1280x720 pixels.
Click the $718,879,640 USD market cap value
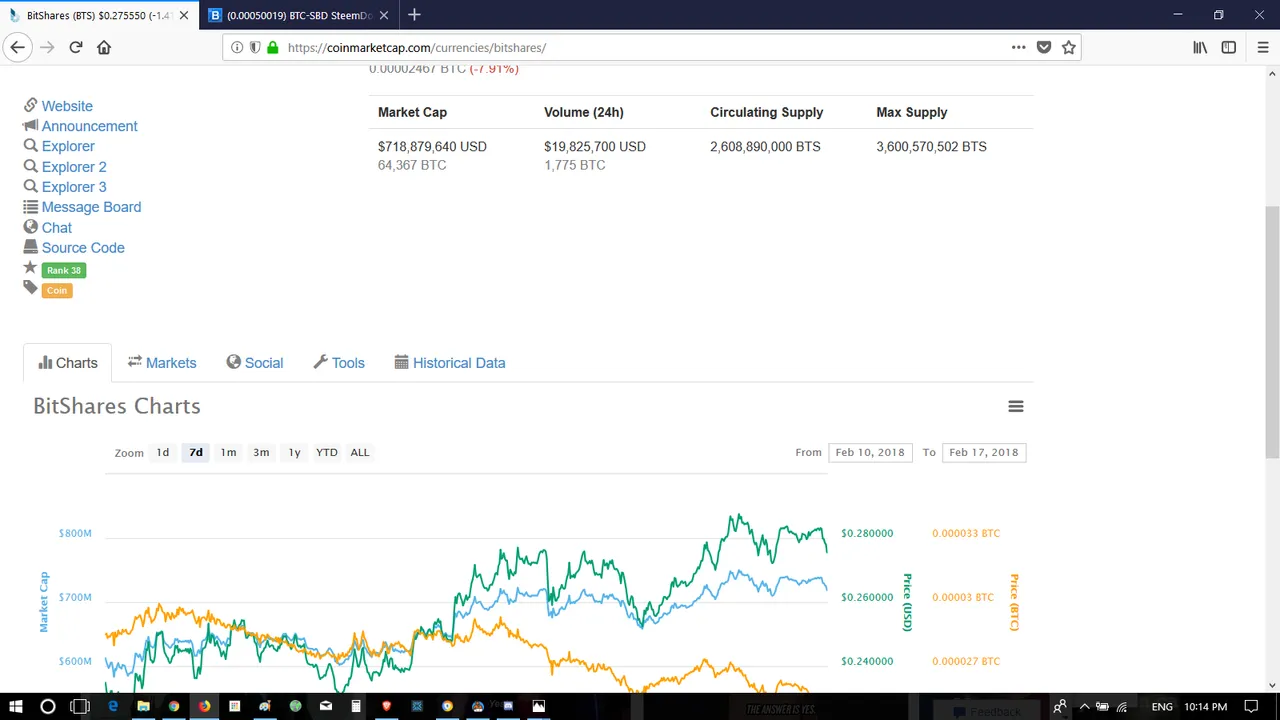coord(432,146)
